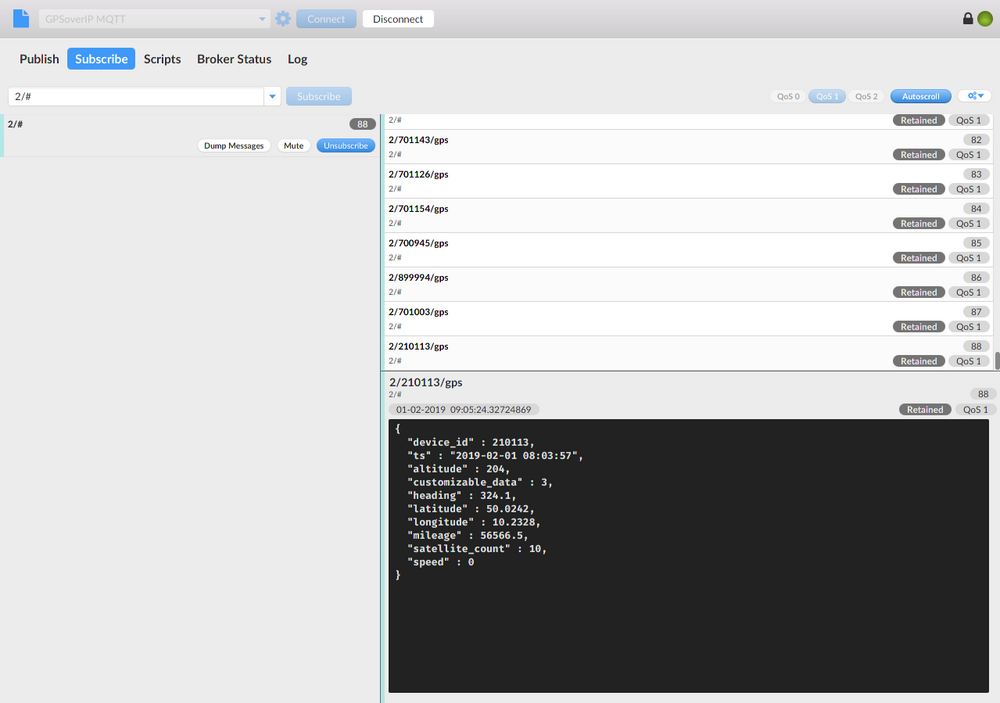The height and width of the screenshot is (703, 1000).
Task: Toggle Autoscroll for incoming messages
Action: (920, 96)
